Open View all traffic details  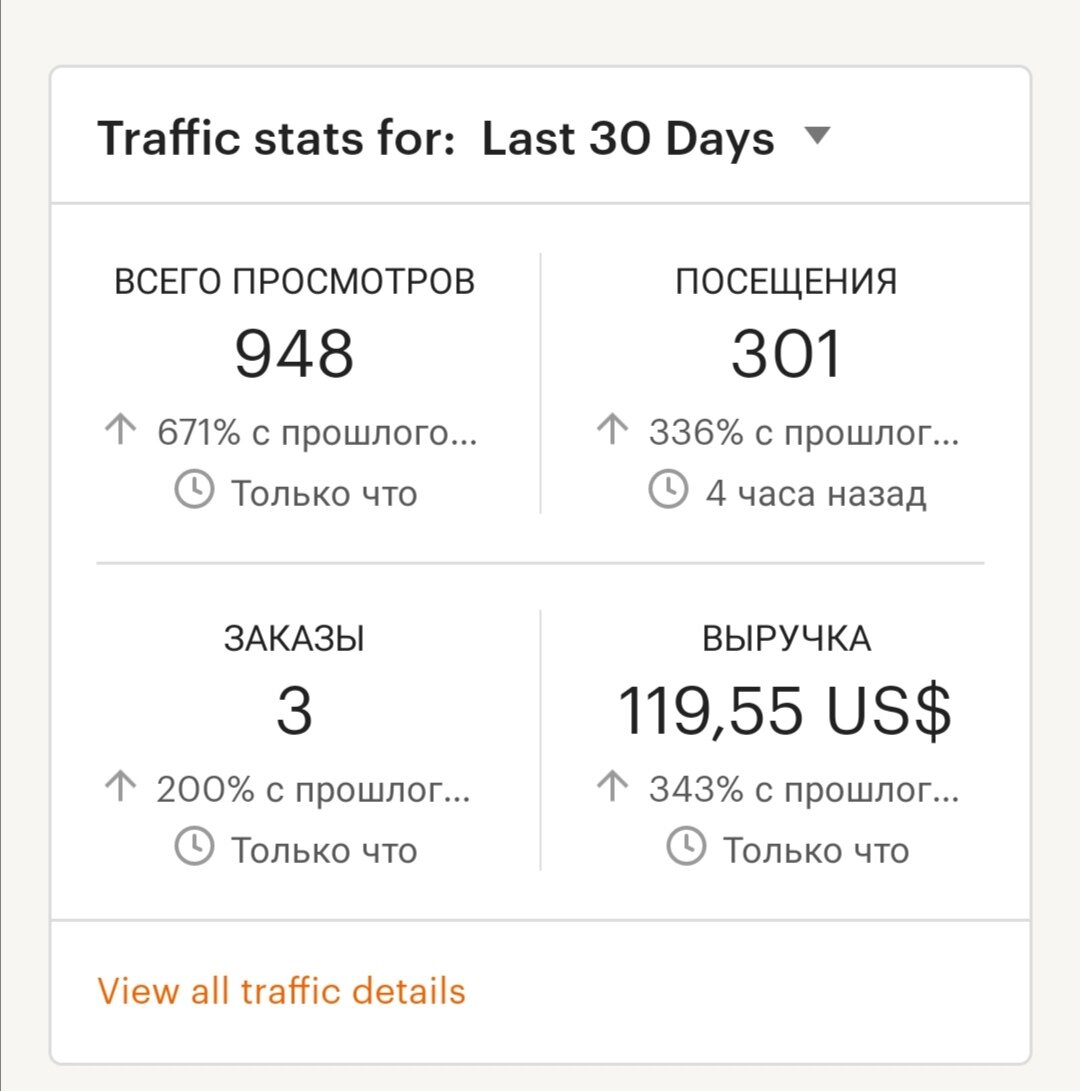(280, 990)
